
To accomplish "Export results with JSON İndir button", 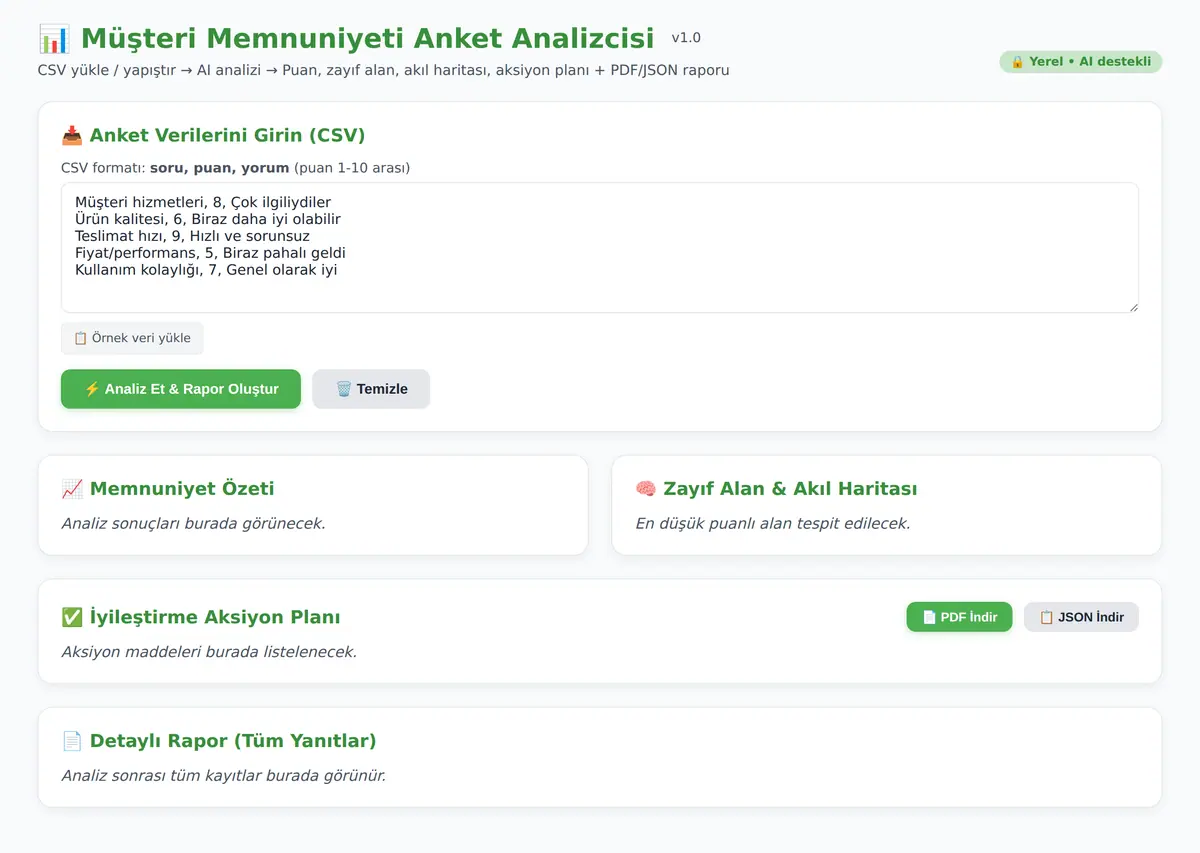I will (1081, 617).
